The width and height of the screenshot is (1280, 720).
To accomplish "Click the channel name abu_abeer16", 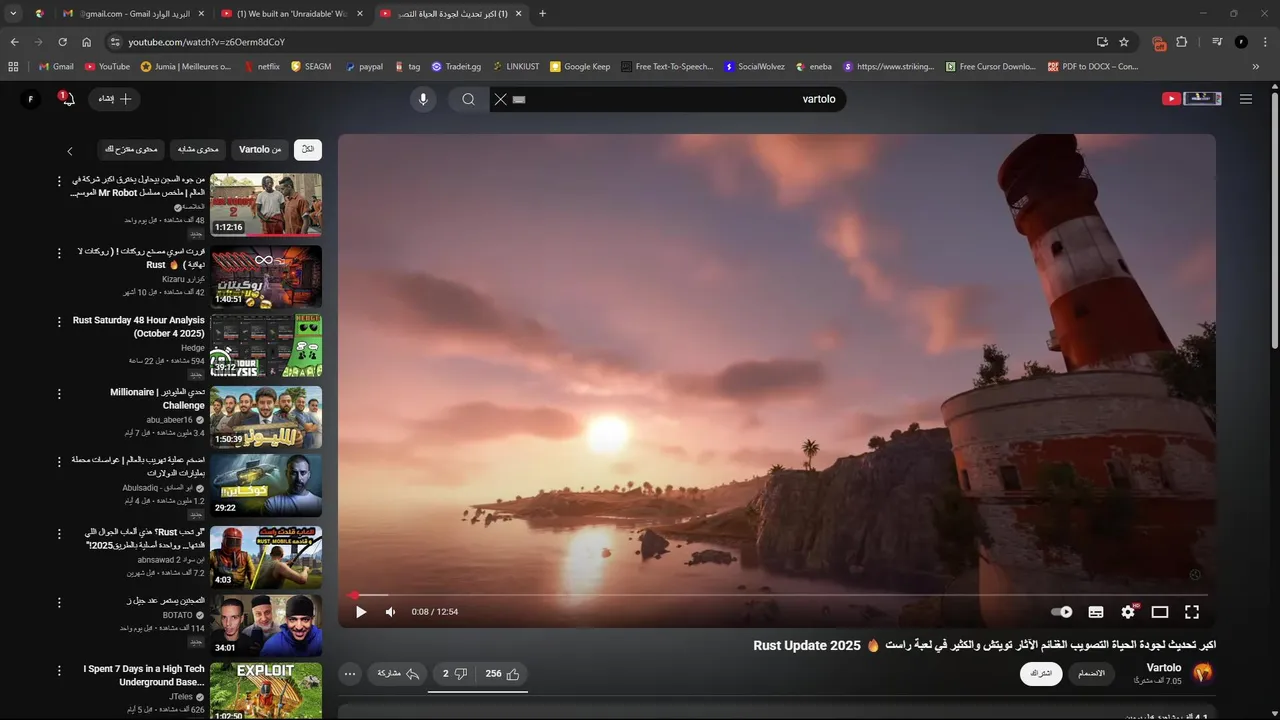I will [169, 420].
